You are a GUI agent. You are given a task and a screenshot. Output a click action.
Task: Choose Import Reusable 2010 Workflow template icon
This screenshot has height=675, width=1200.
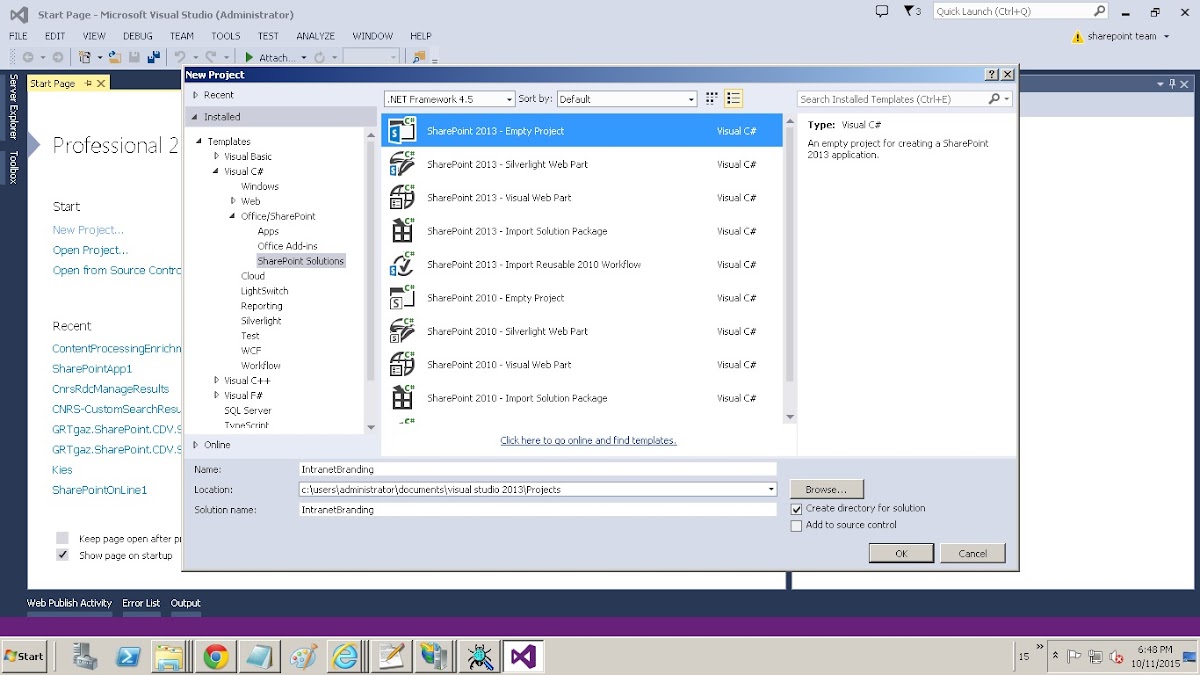tap(402, 264)
